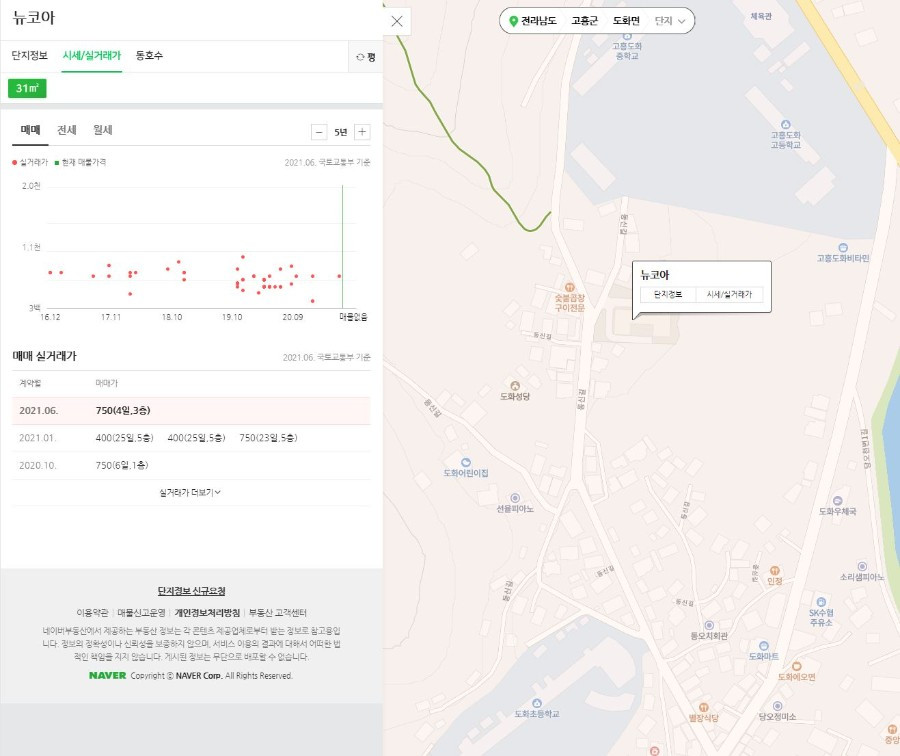Click the 도화어린이집 daycare map icon

click(466, 462)
